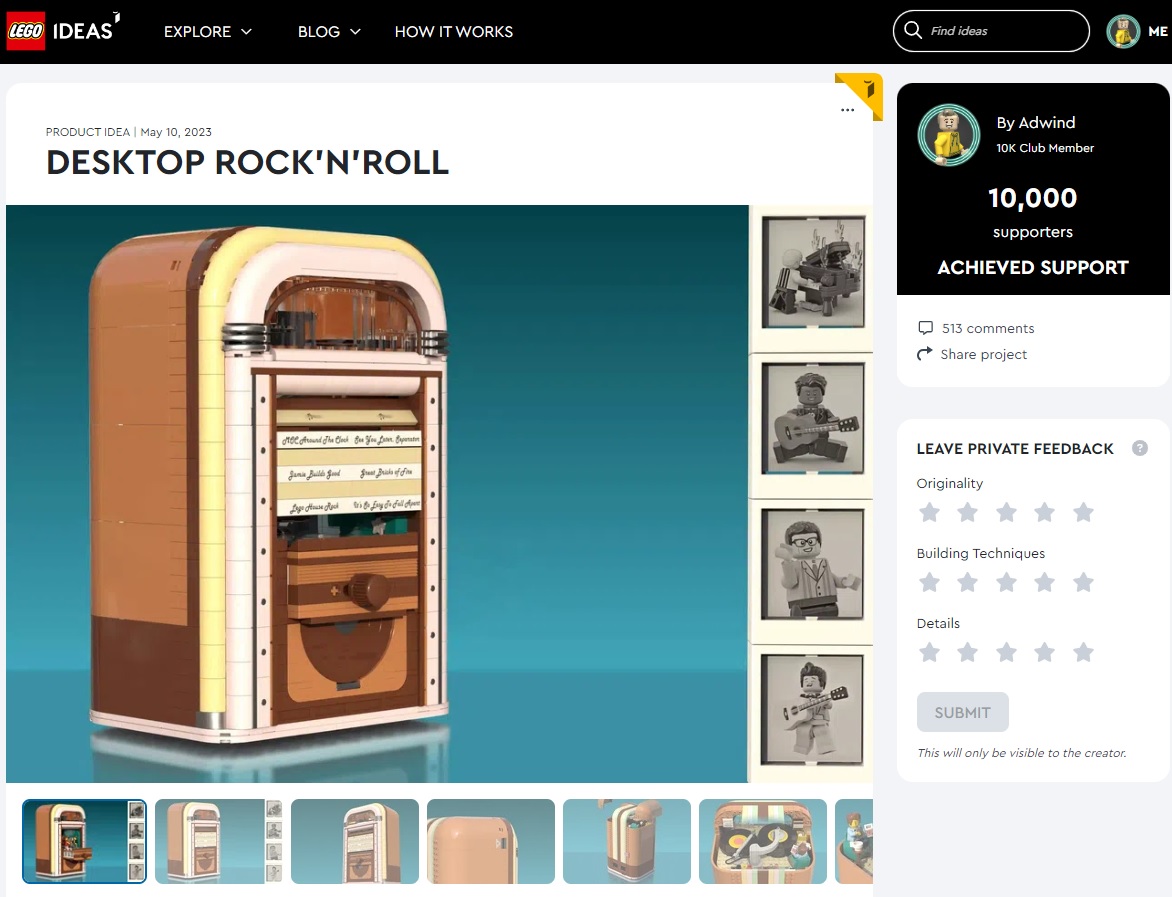
Task: Click the DESKTOP ROCK'N'ROLL title
Action: point(247,162)
